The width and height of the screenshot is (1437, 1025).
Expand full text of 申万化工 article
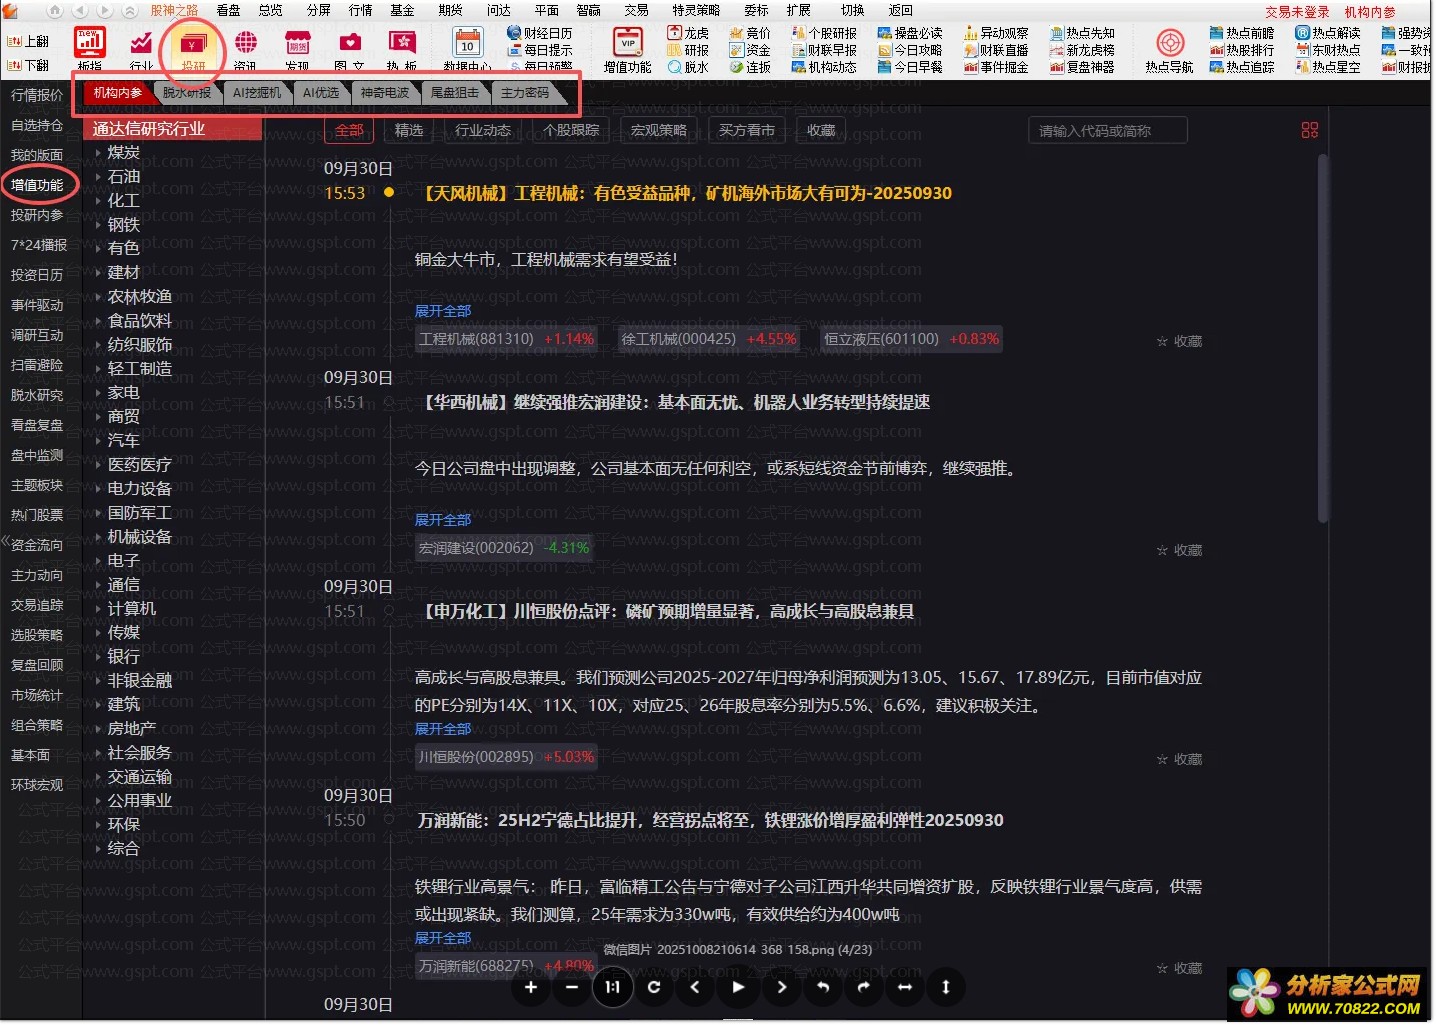click(x=443, y=729)
